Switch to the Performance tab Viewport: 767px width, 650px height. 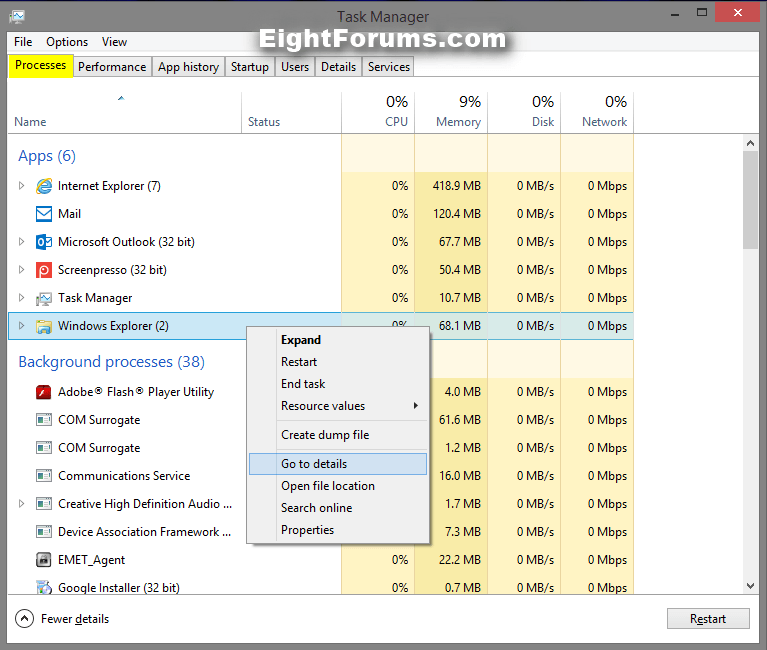coord(112,67)
